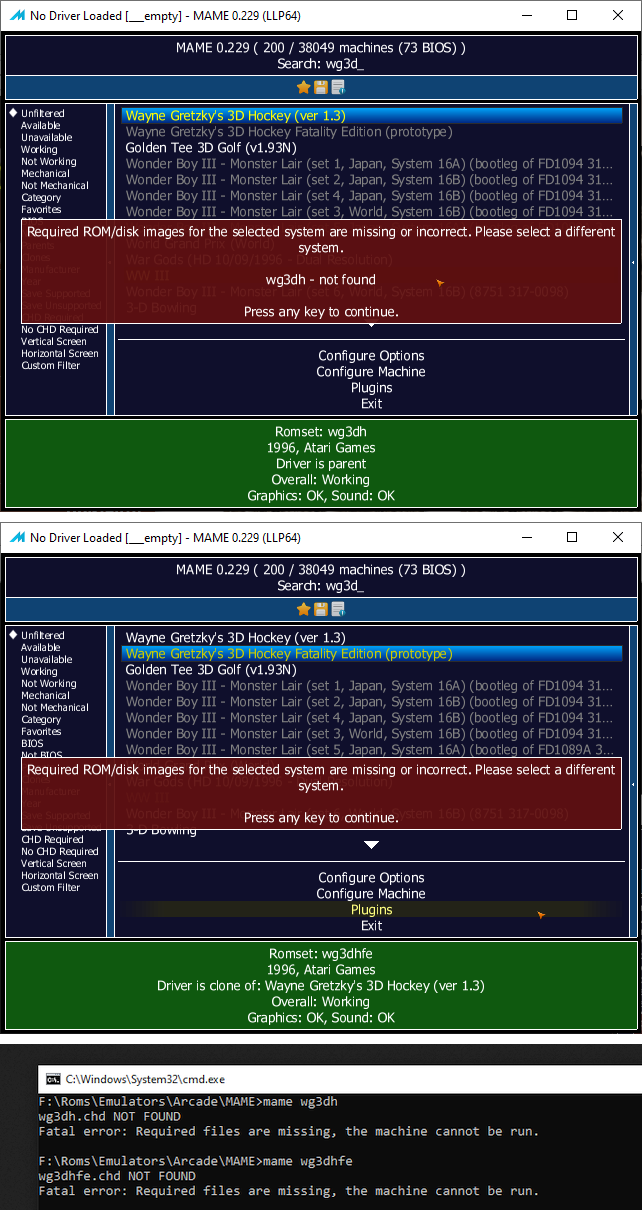The width and height of the screenshot is (642, 1210).
Task: Click the favorites star icon in the lower MAME window
Action: click(304, 609)
